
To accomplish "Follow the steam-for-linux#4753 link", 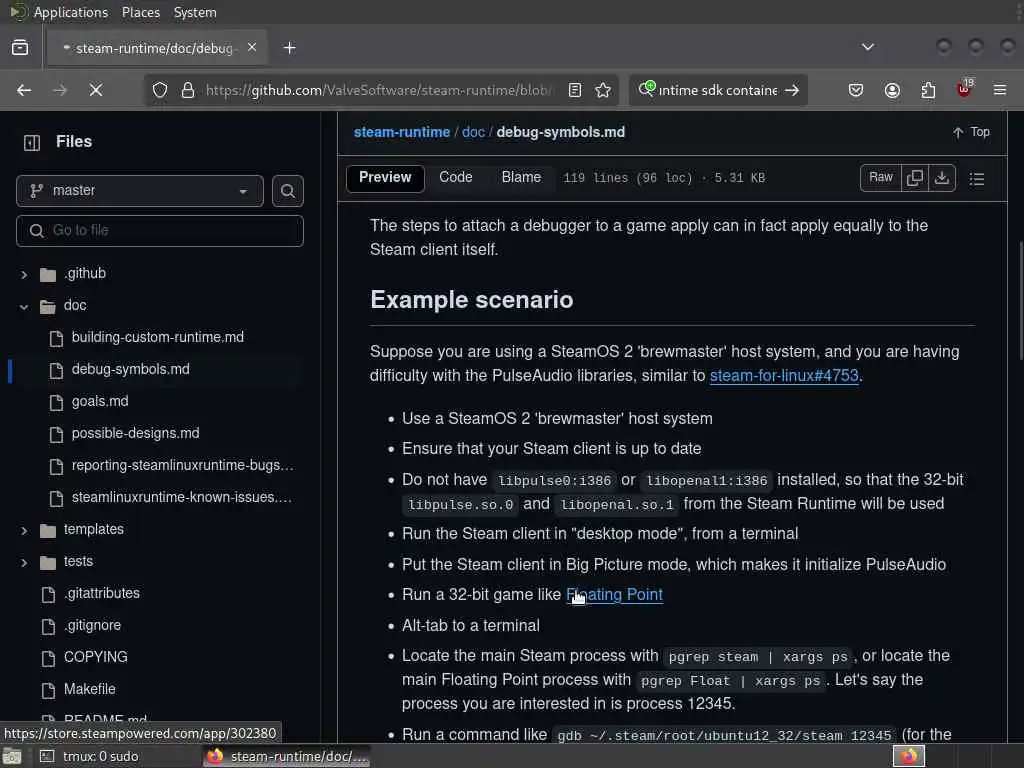I will click(x=784, y=376).
